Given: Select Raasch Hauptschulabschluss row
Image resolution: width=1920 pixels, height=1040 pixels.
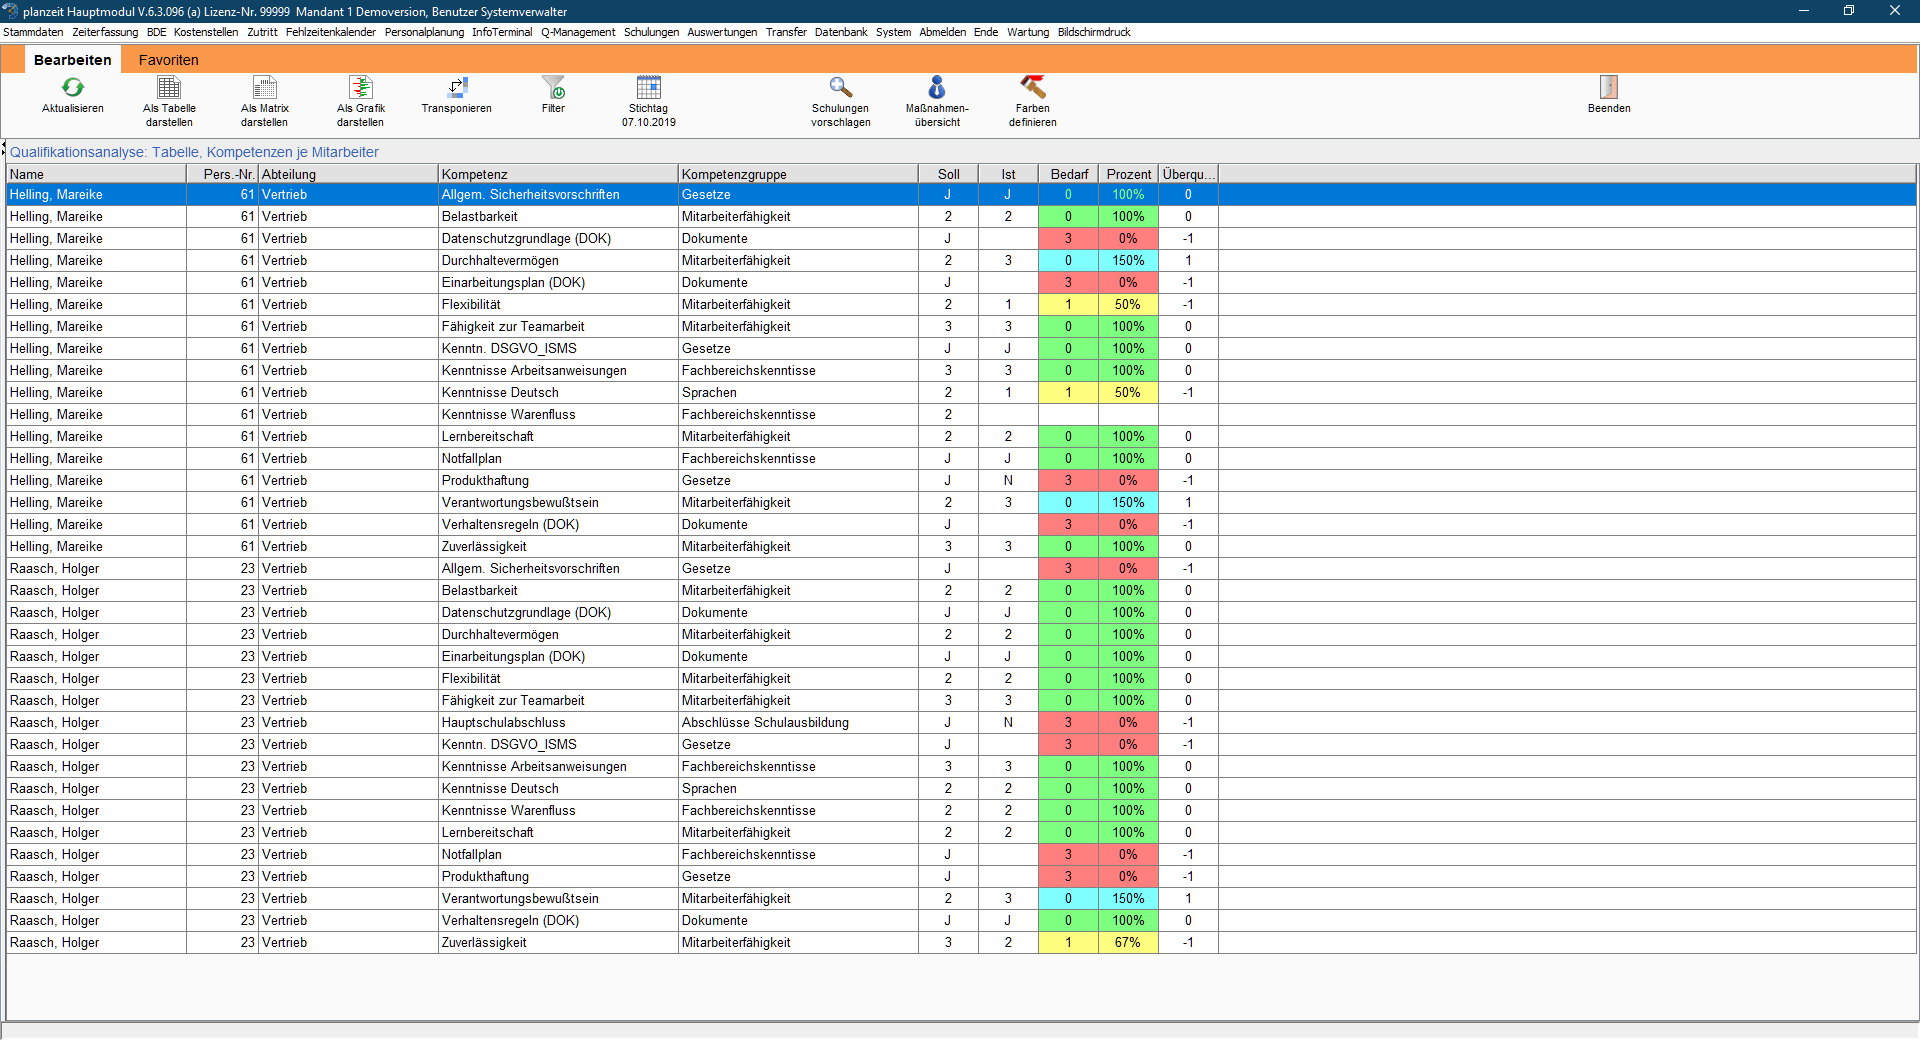Looking at the screenshot, I should pyautogui.click(x=503, y=723).
